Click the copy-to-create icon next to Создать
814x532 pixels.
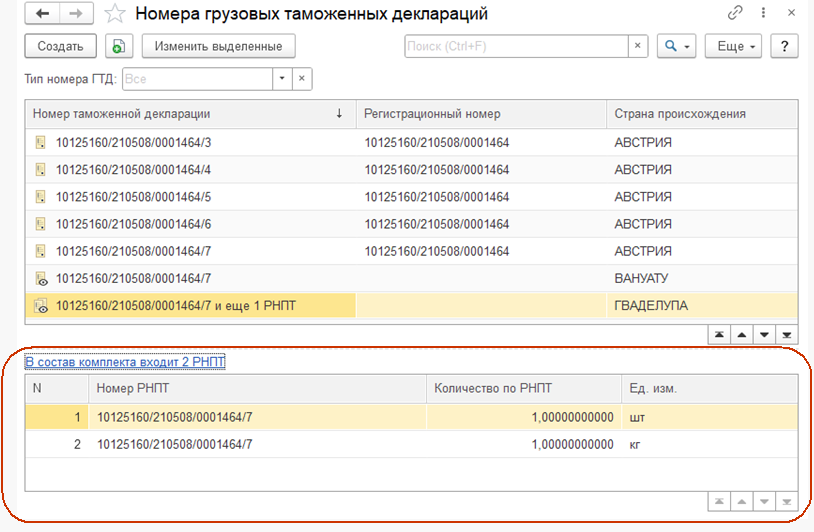coord(119,46)
